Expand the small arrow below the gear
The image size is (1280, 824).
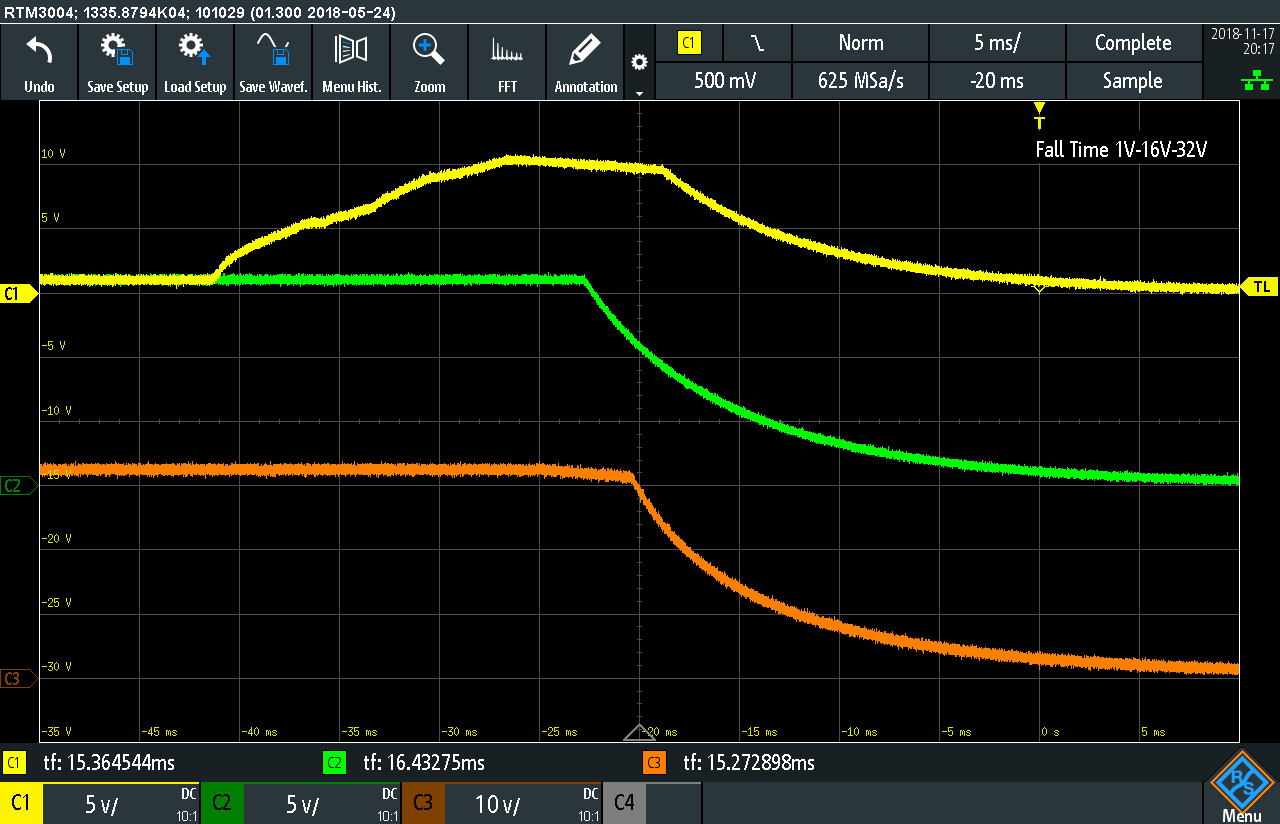(640, 92)
